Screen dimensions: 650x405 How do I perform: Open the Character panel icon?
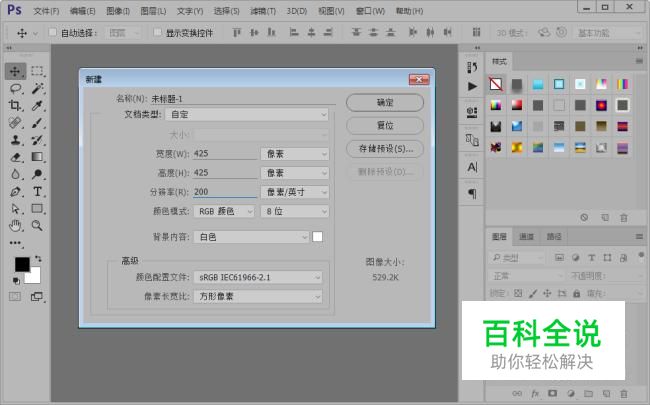point(472,167)
